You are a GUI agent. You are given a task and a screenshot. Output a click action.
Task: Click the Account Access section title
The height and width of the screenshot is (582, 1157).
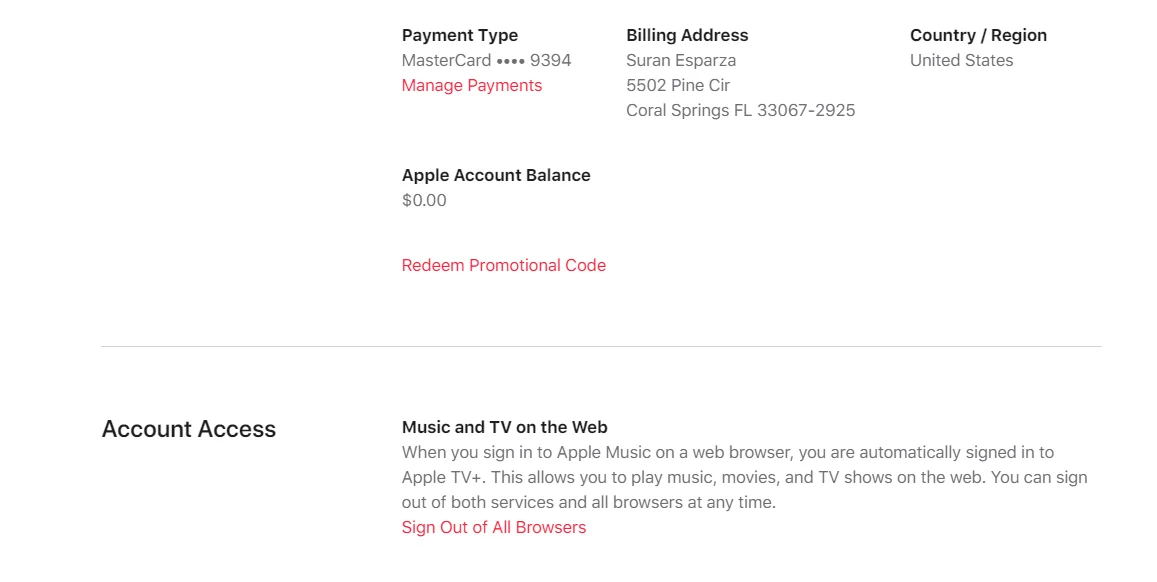189,429
